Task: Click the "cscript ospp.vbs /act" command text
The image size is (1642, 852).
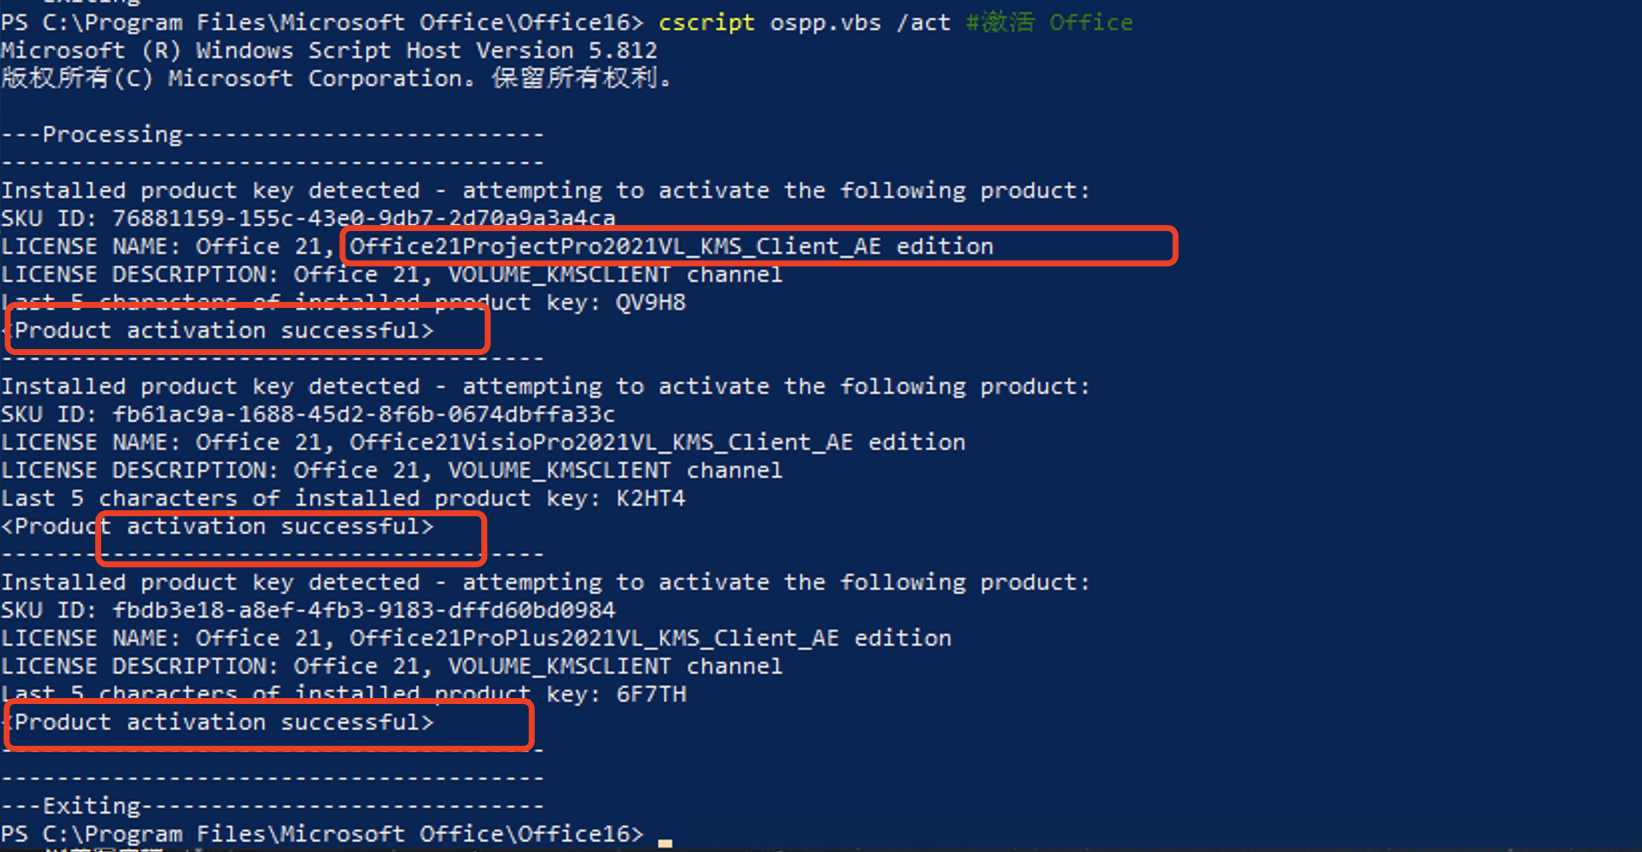Action: click(x=804, y=22)
